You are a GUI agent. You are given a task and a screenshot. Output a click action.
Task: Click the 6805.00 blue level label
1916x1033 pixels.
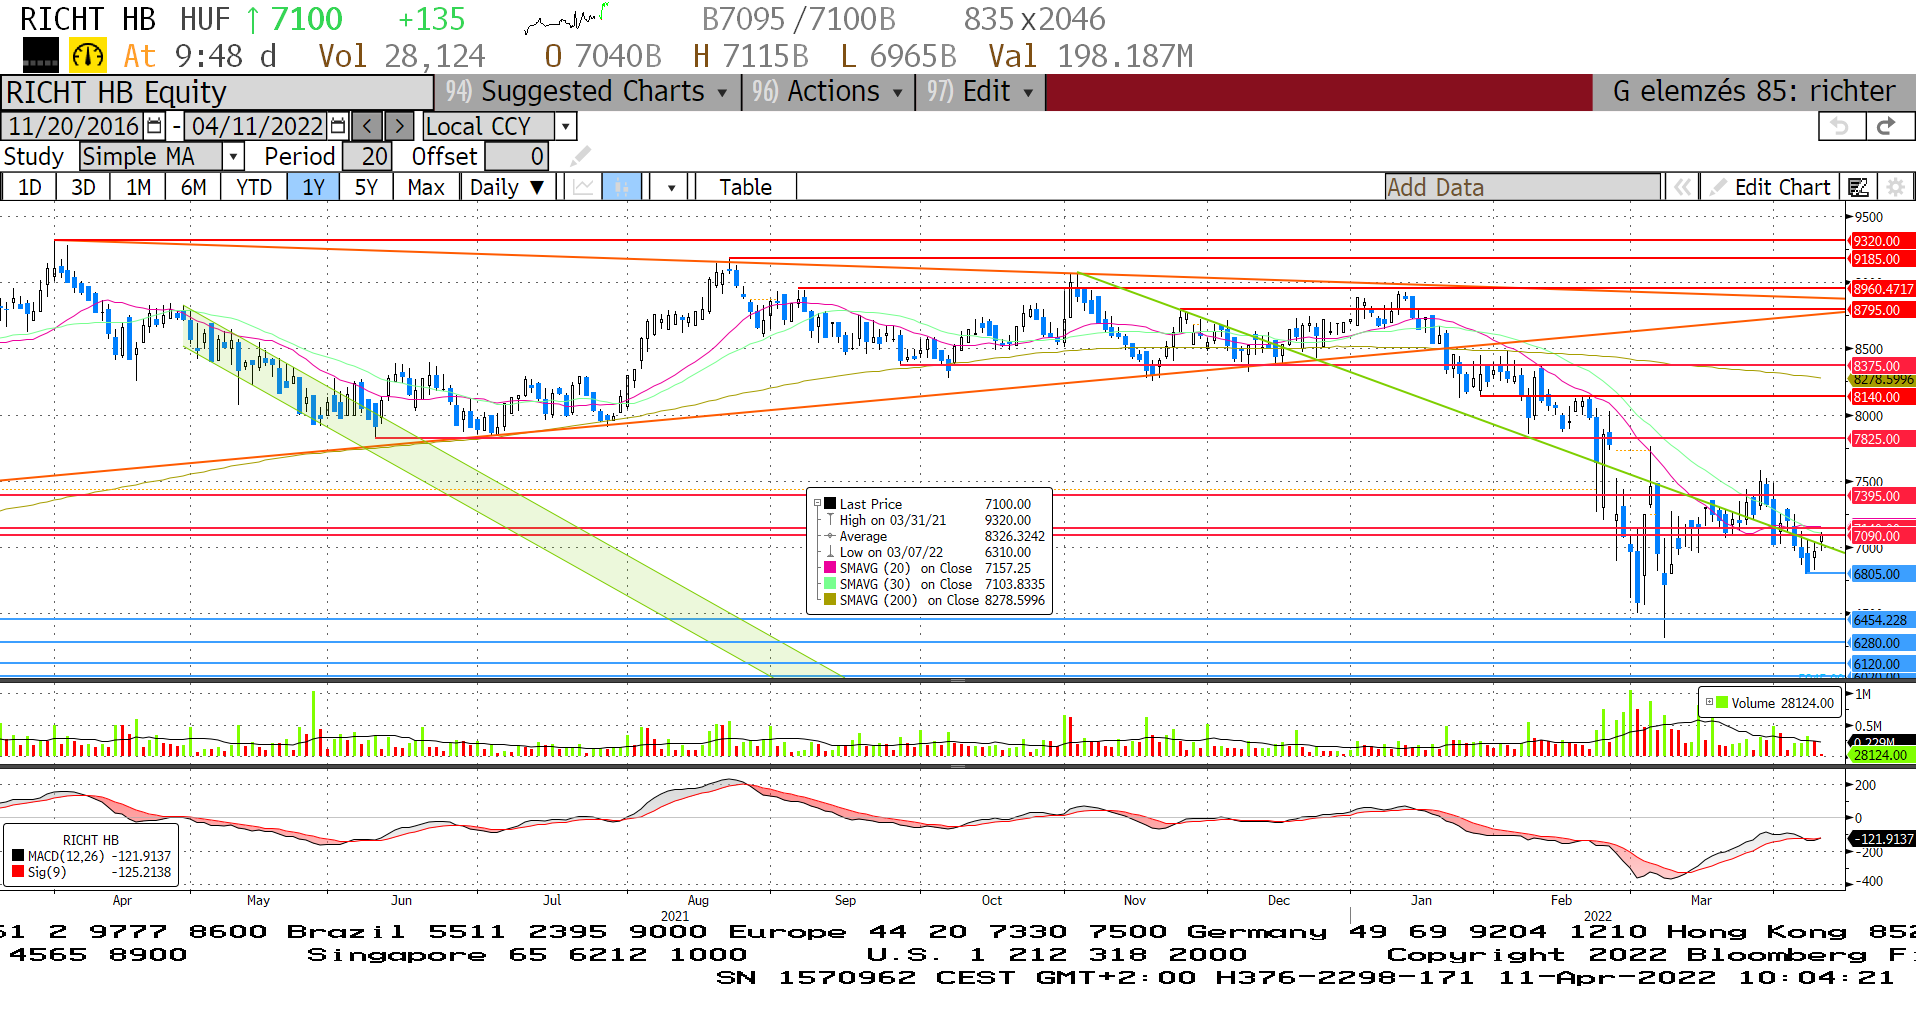point(1882,574)
